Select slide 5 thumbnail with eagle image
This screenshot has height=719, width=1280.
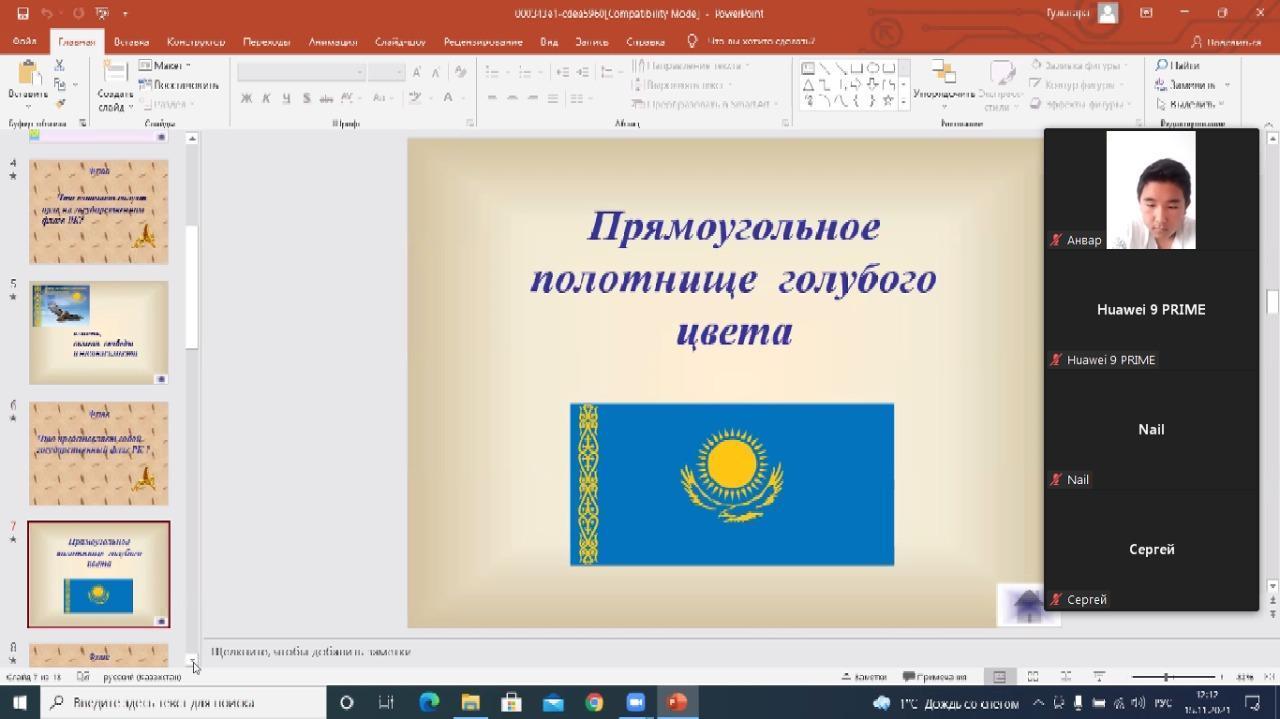[x=98, y=332]
